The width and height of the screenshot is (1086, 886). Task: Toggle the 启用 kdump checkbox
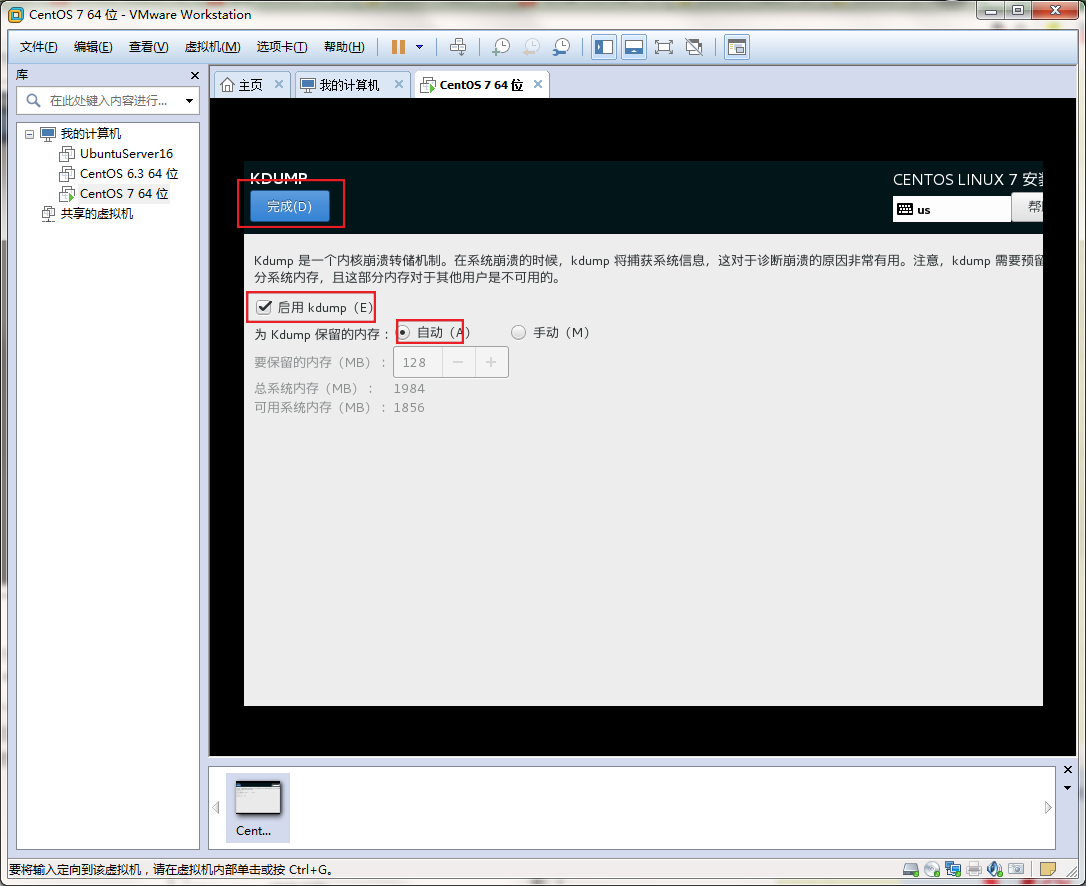[264, 307]
